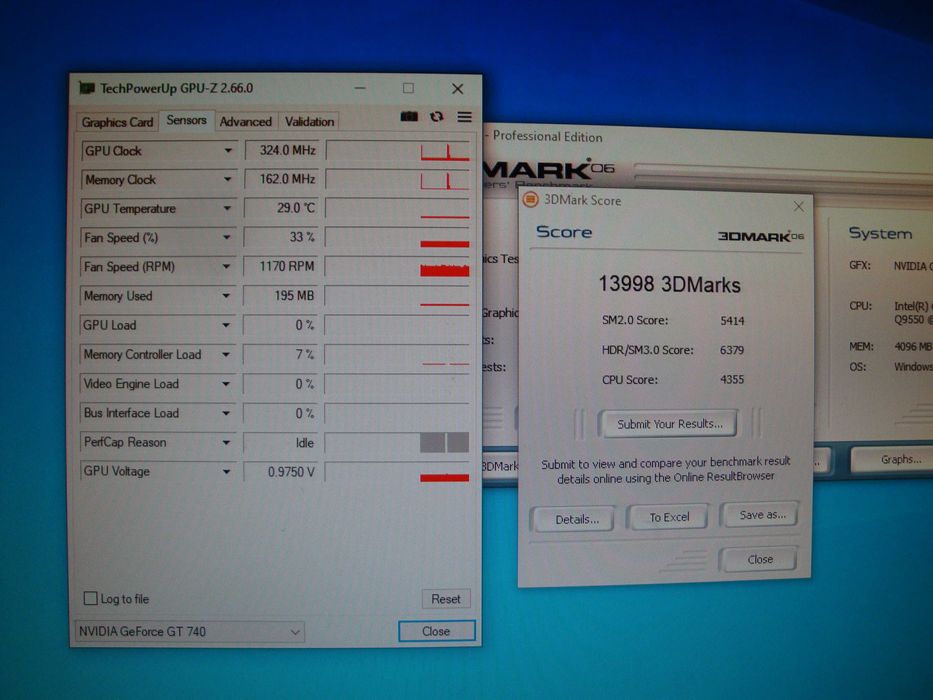Open the Advanced tab

(245, 121)
